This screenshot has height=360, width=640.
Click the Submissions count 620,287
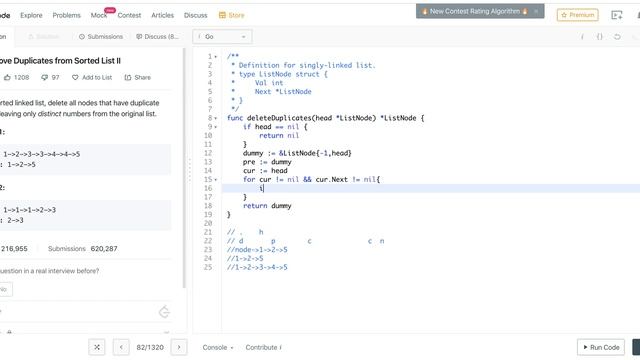click(104, 249)
